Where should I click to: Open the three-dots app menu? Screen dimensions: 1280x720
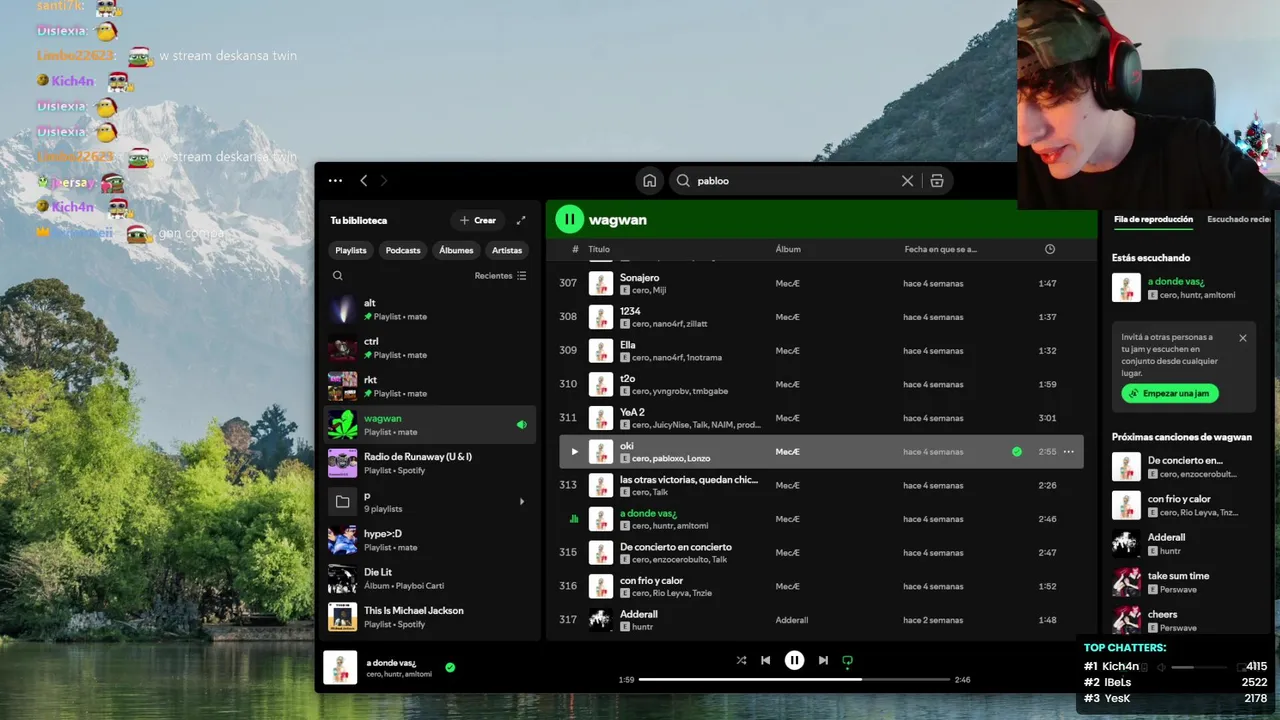(x=335, y=181)
